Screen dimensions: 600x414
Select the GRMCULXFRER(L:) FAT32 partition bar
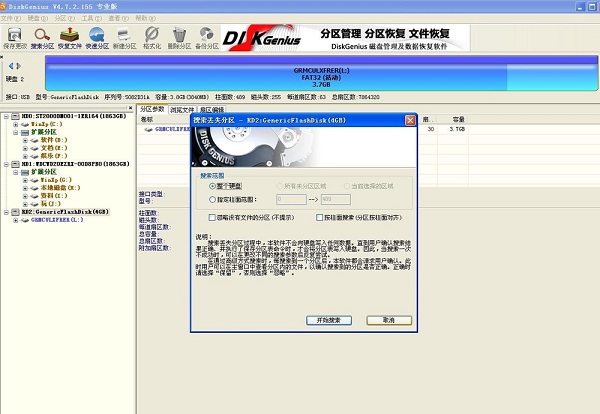coord(321,77)
